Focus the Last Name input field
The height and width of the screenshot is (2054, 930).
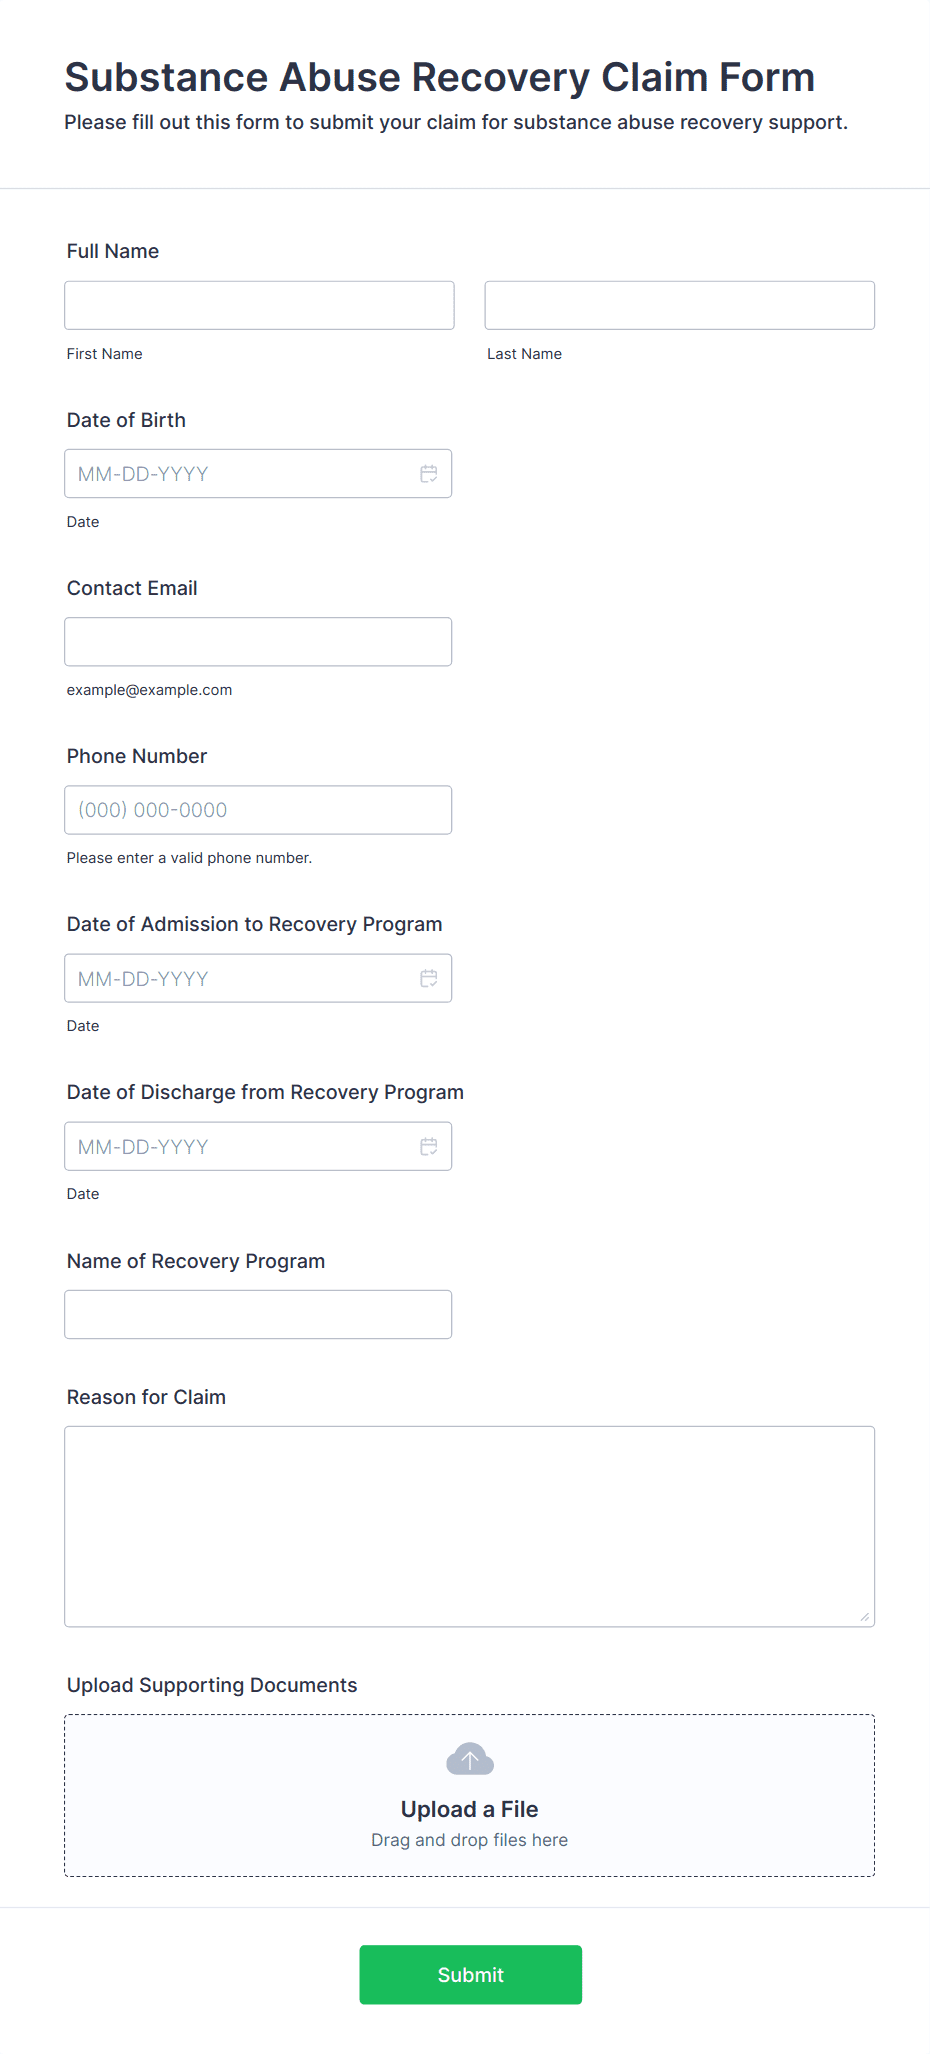(x=680, y=305)
